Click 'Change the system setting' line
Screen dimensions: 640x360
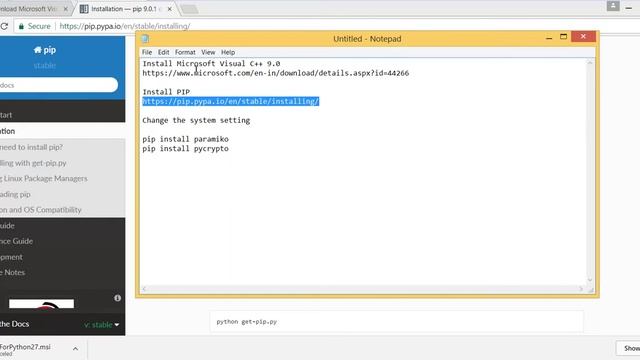point(196,120)
